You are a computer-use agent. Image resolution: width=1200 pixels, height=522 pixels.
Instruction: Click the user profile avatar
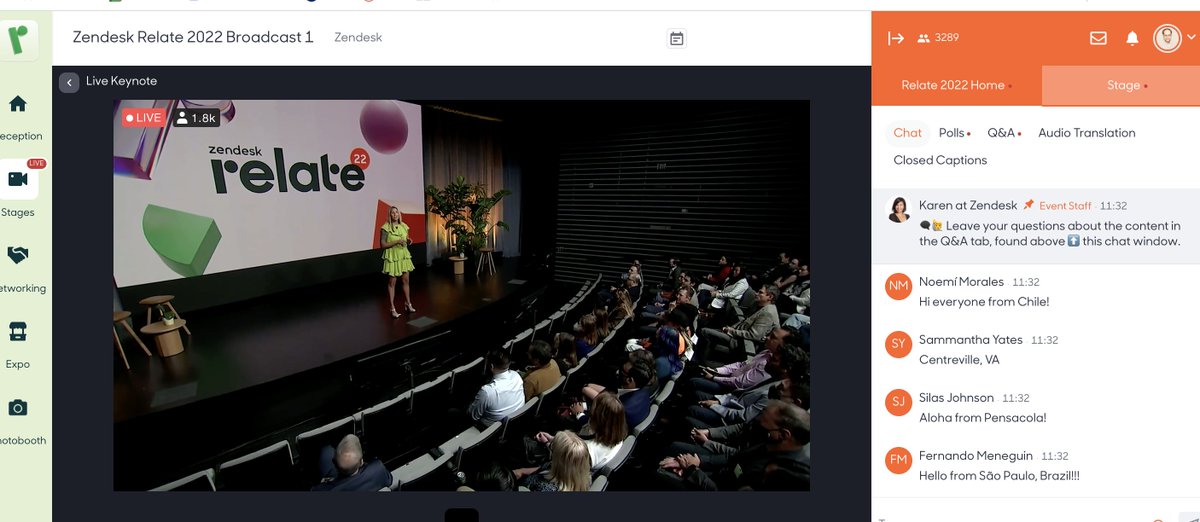(1167, 38)
